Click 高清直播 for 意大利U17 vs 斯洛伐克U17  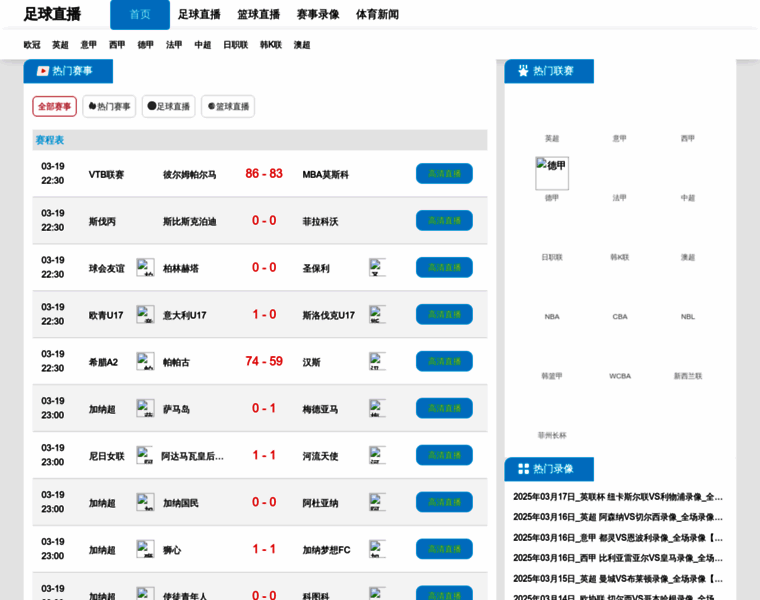click(444, 315)
